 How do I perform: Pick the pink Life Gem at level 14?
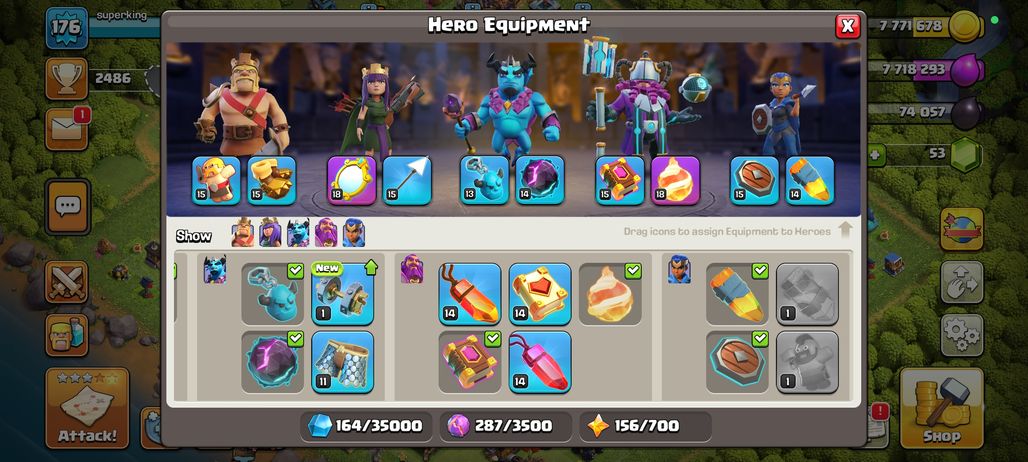pyautogui.click(x=540, y=362)
